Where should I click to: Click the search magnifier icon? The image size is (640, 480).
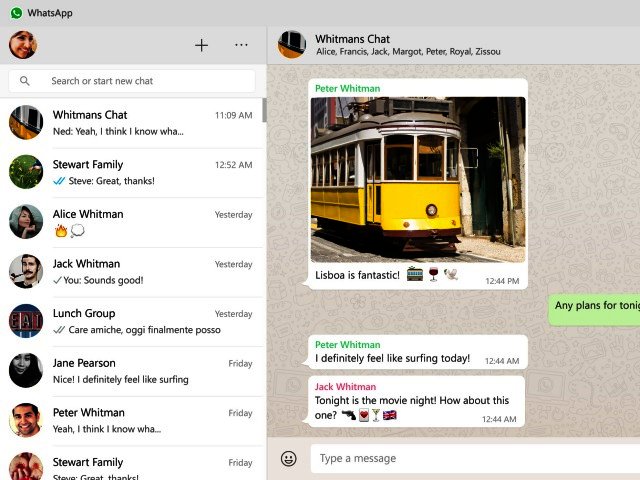tap(25, 81)
